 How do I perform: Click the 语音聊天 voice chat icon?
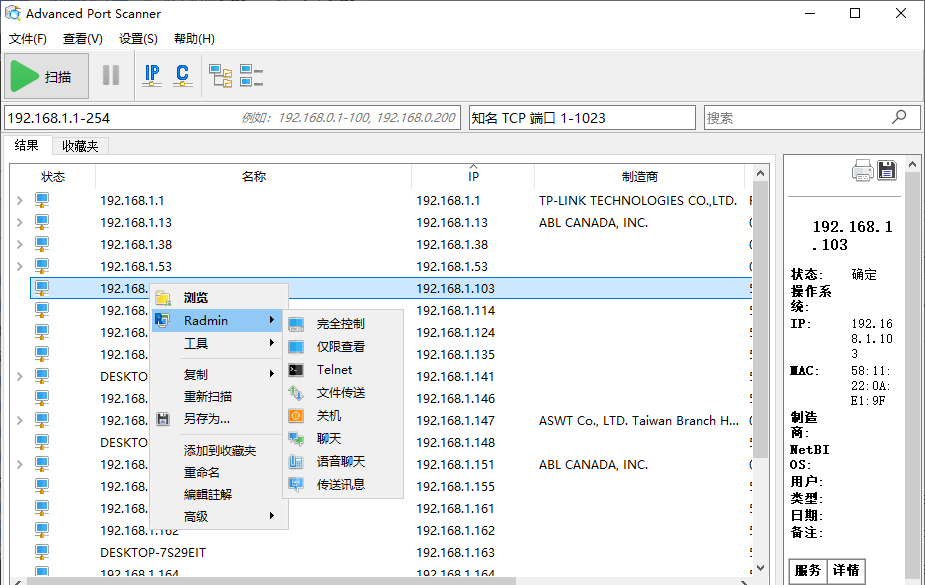pos(296,462)
